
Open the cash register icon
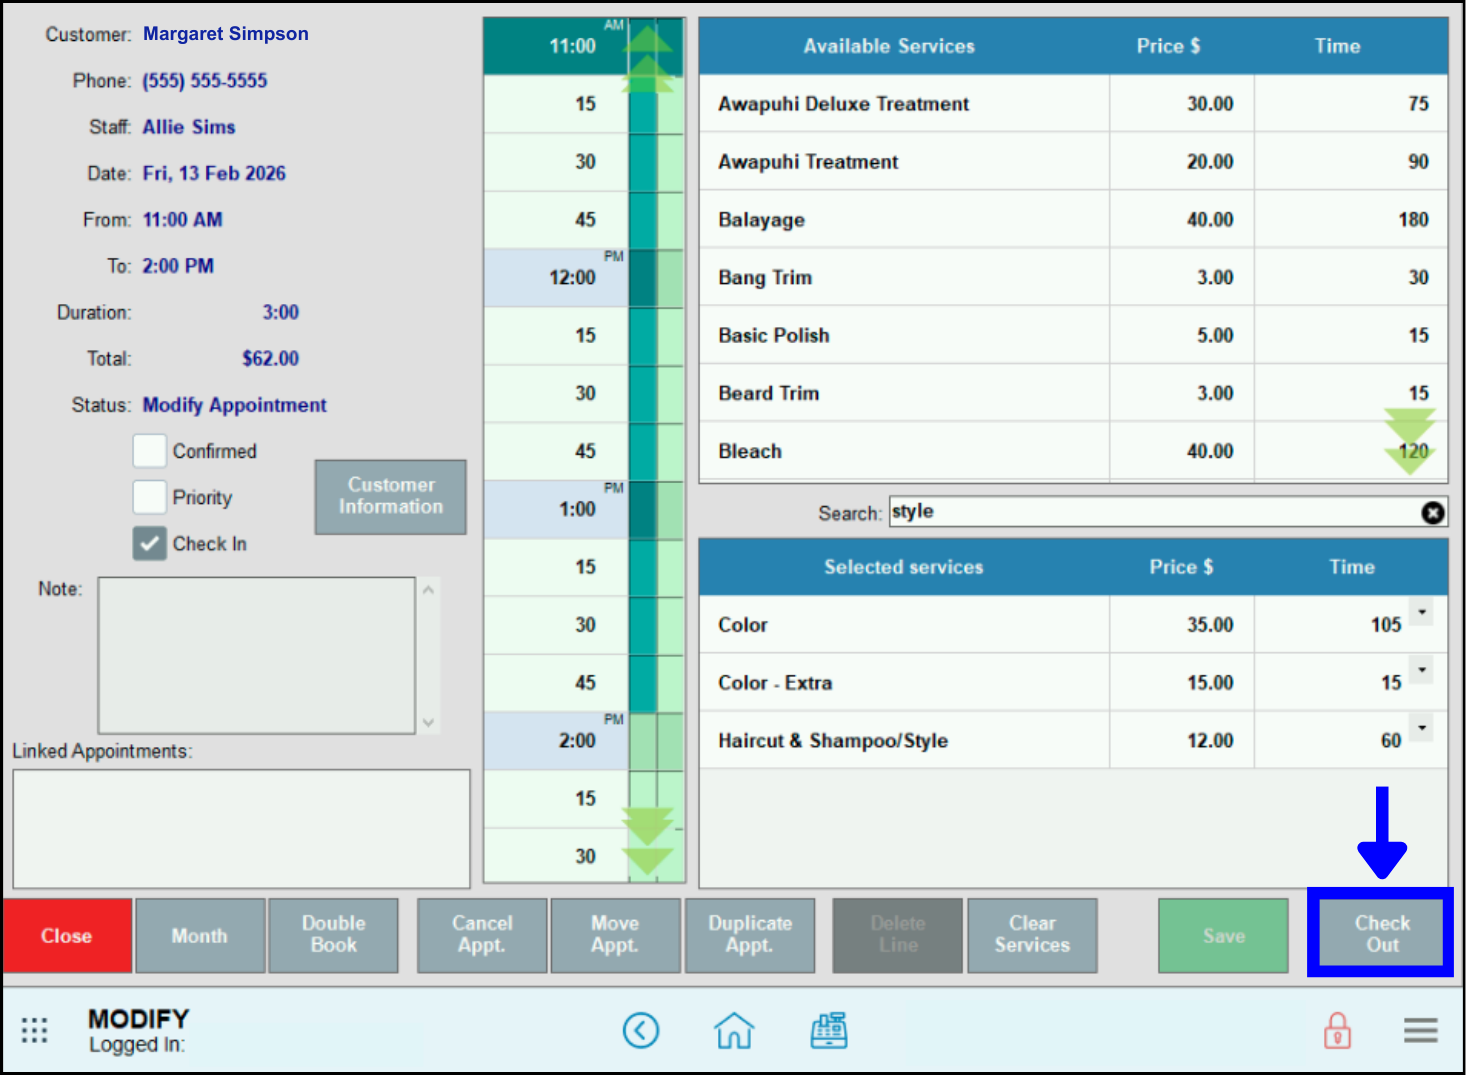(x=828, y=1030)
